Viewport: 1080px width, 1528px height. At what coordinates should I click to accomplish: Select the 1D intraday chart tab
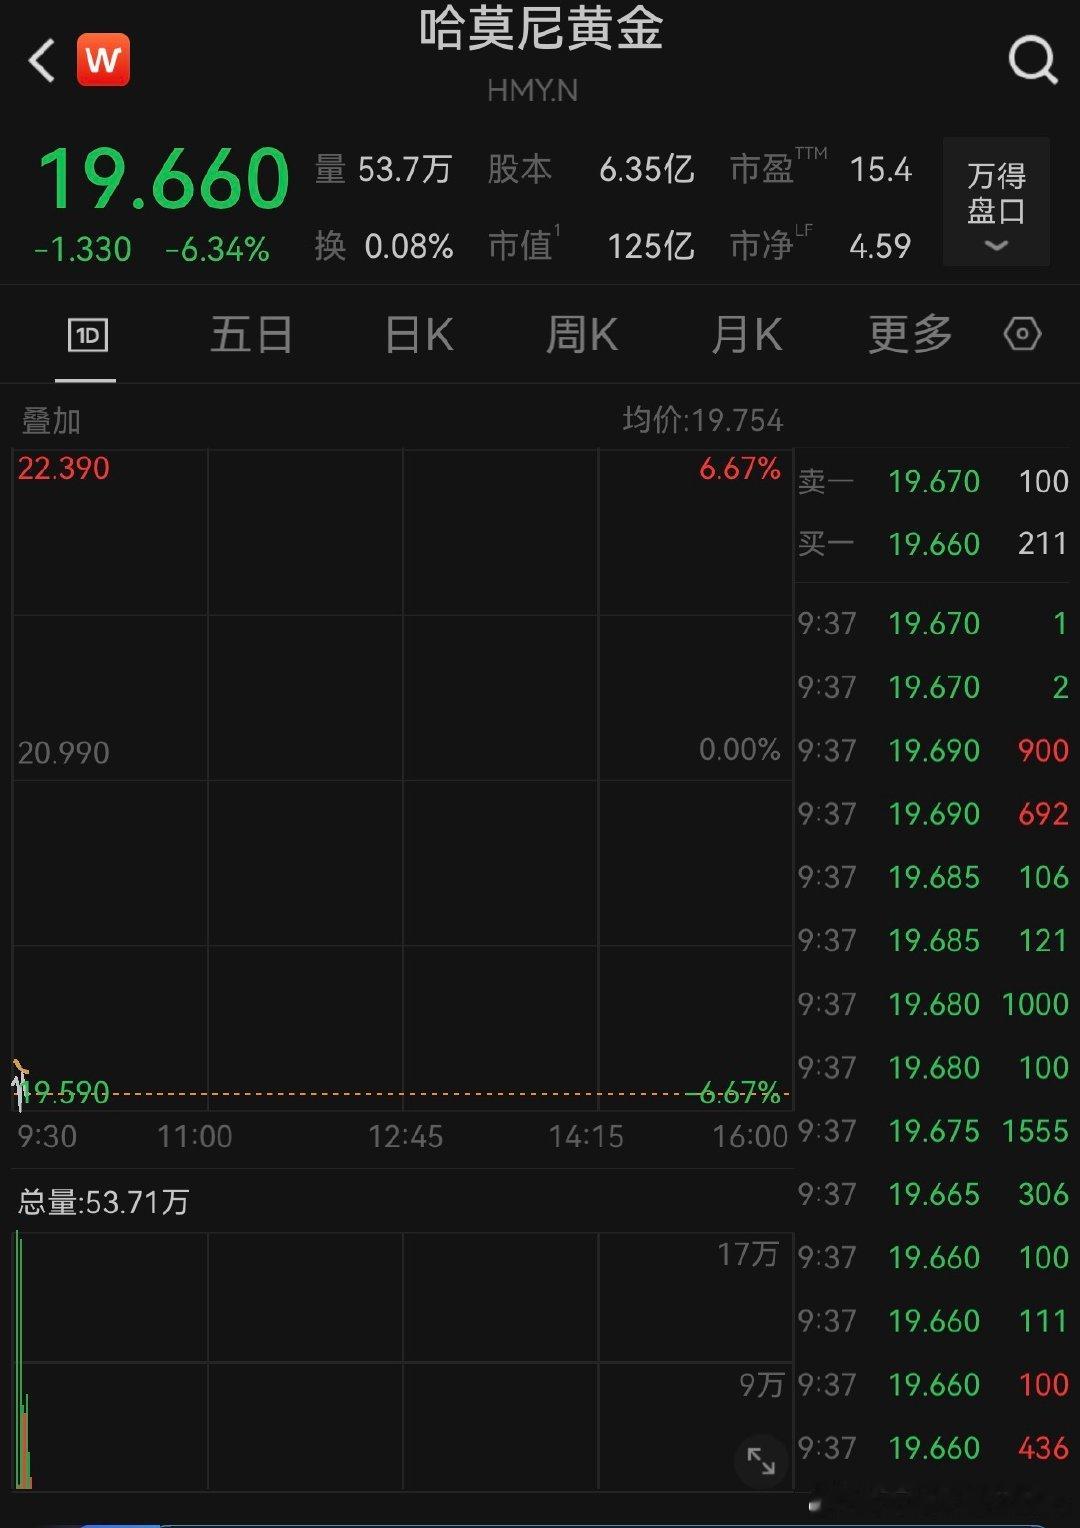tap(87, 335)
